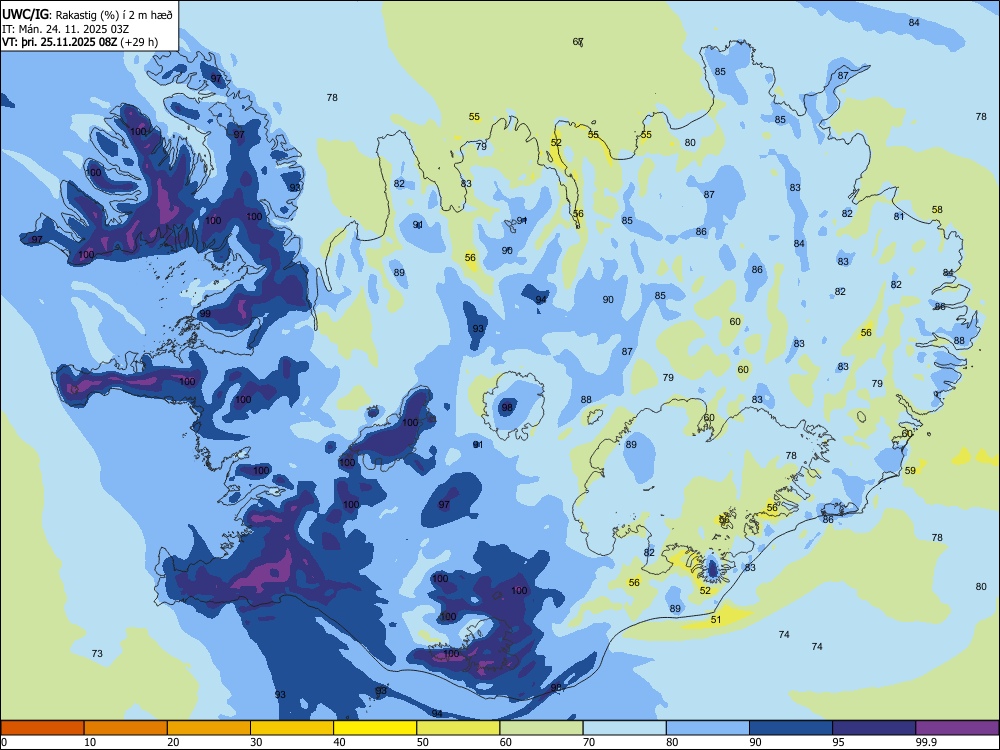
Task: Click the humidity value '59' on the map
Action: coord(910,471)
